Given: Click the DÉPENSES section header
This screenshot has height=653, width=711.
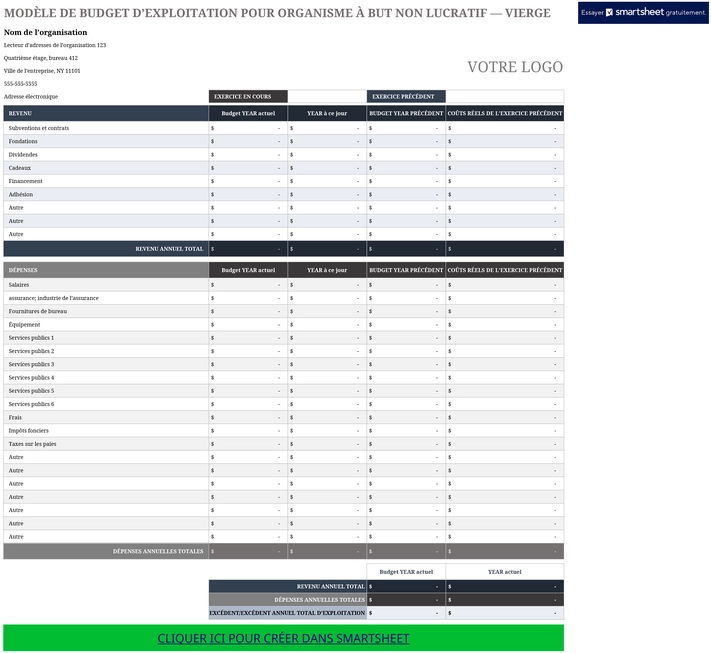Looking at the screenshot, I should click(x=106, y=270).
